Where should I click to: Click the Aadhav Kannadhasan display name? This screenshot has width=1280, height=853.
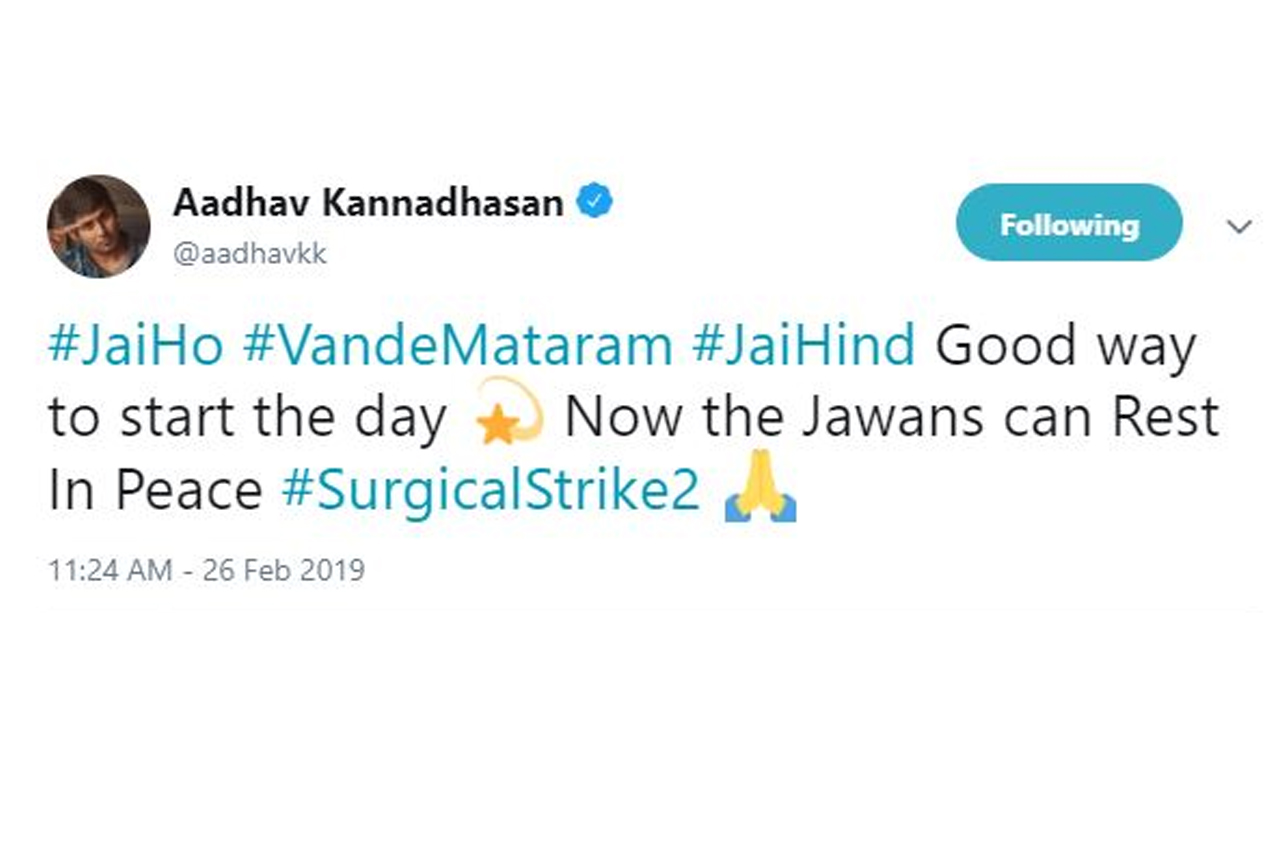[x=368, y=203]
